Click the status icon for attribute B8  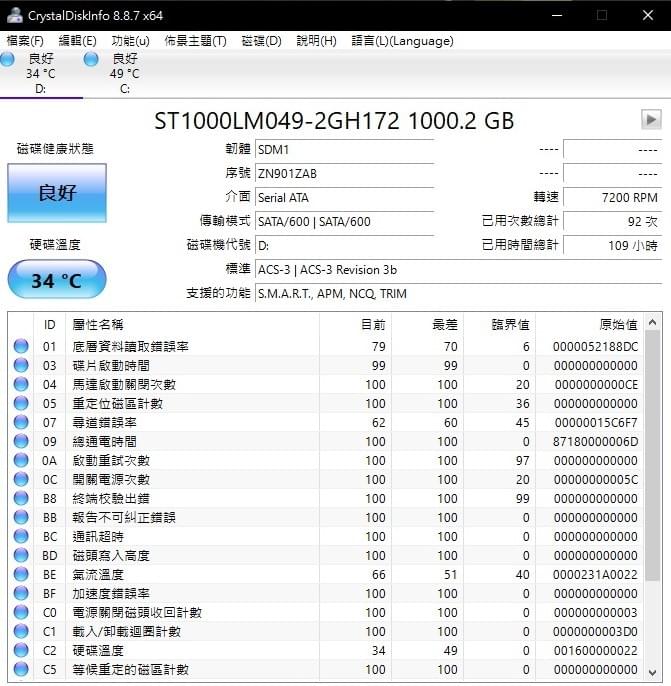click(21, 498)
